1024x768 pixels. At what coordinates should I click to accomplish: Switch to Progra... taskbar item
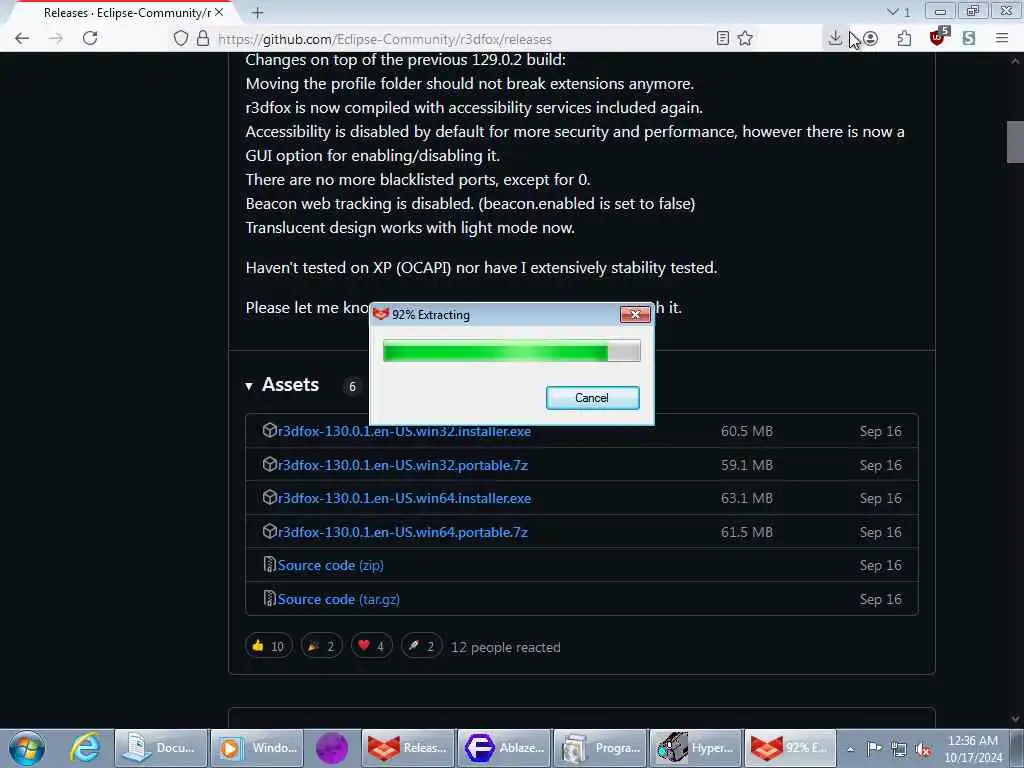tap(600, 748)
